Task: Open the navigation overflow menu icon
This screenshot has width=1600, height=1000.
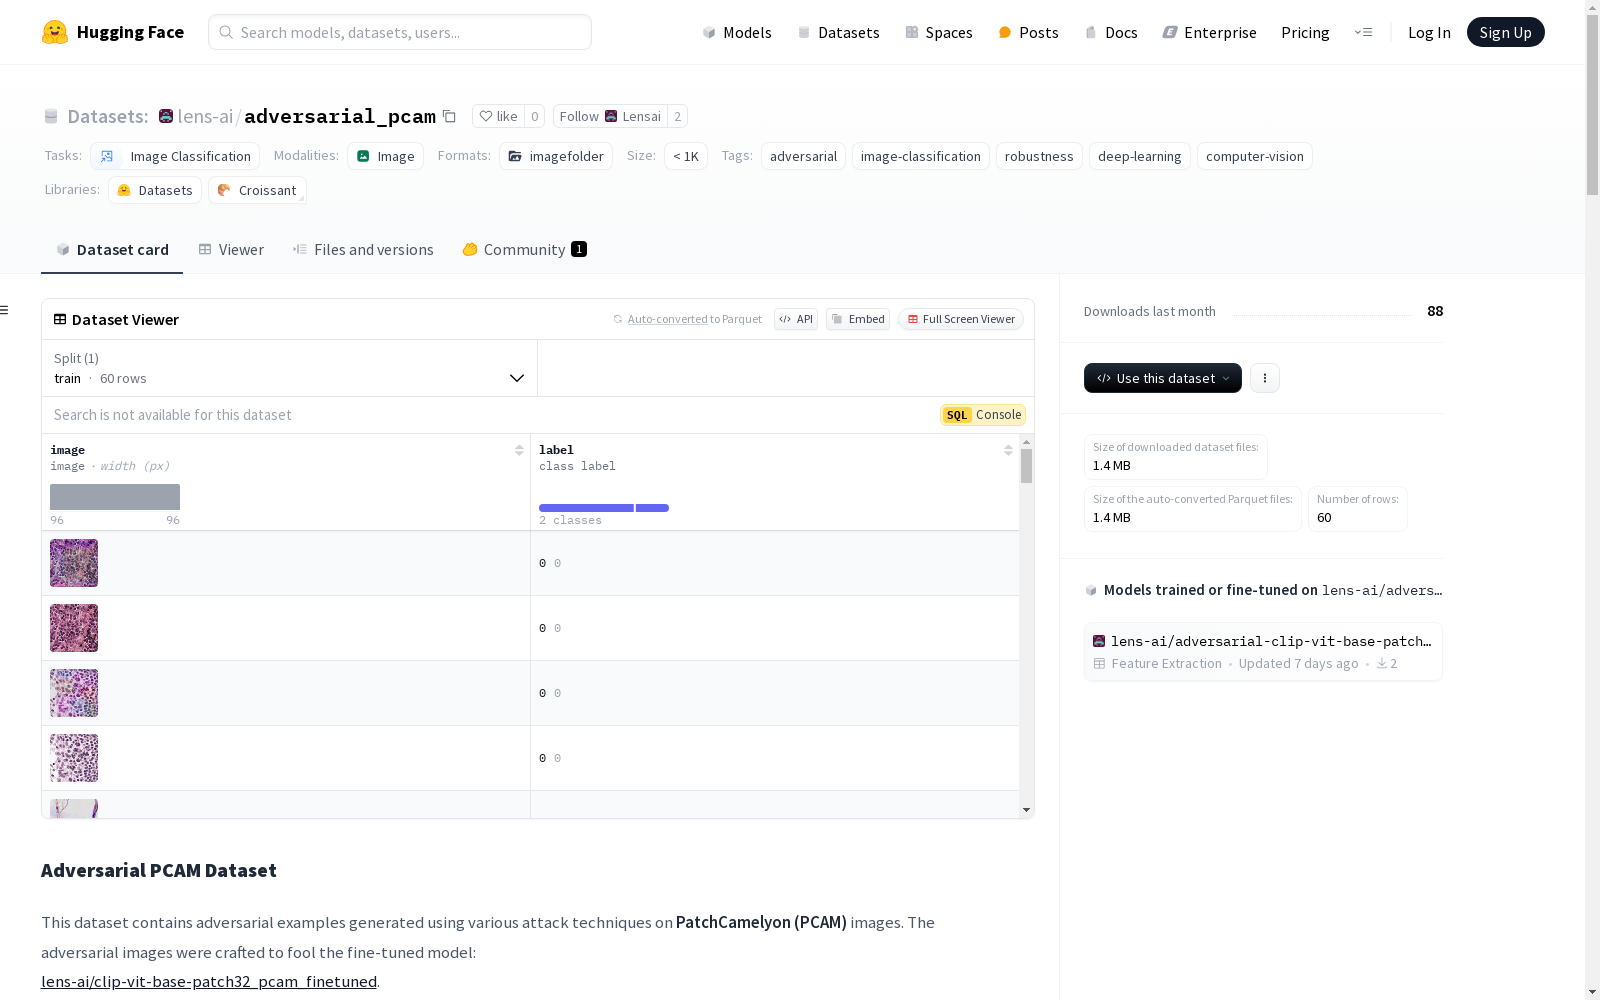Action: [1364, 32]
